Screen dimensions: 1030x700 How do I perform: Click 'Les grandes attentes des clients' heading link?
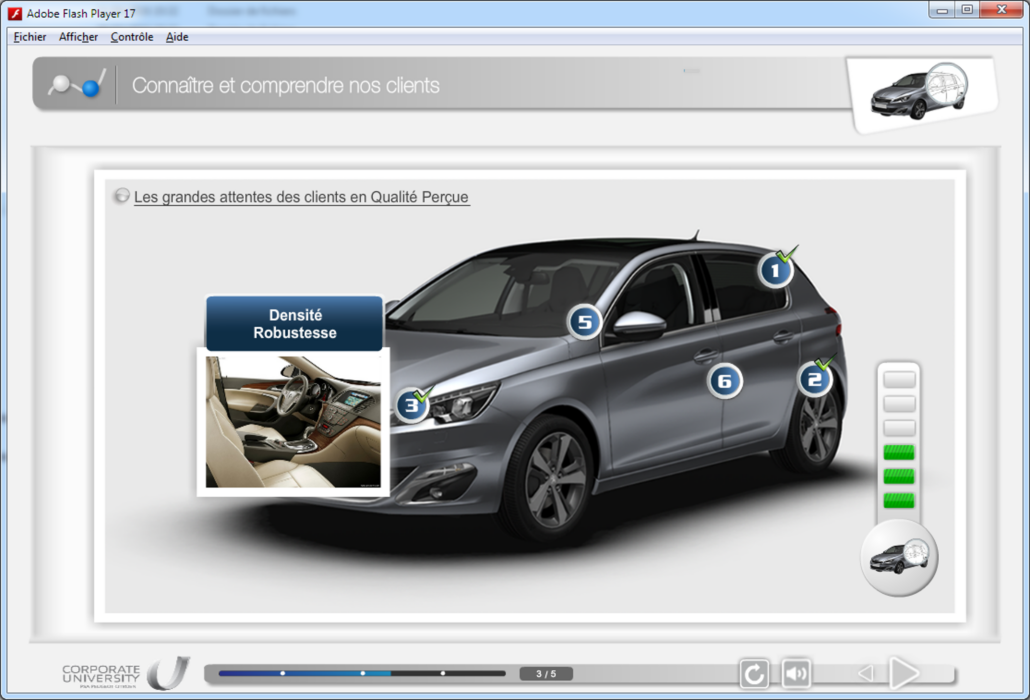[302, 197]
